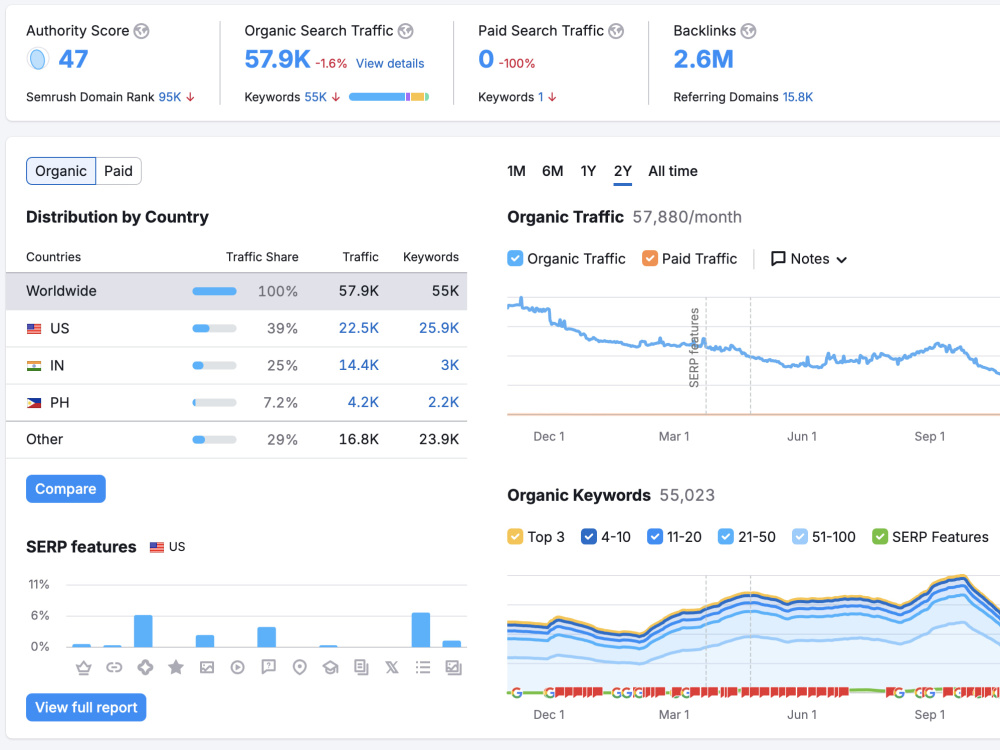Uncheck the Paid Traffic checkbox
Viewport: 1000px width, 750px height.
click(650, 258)
